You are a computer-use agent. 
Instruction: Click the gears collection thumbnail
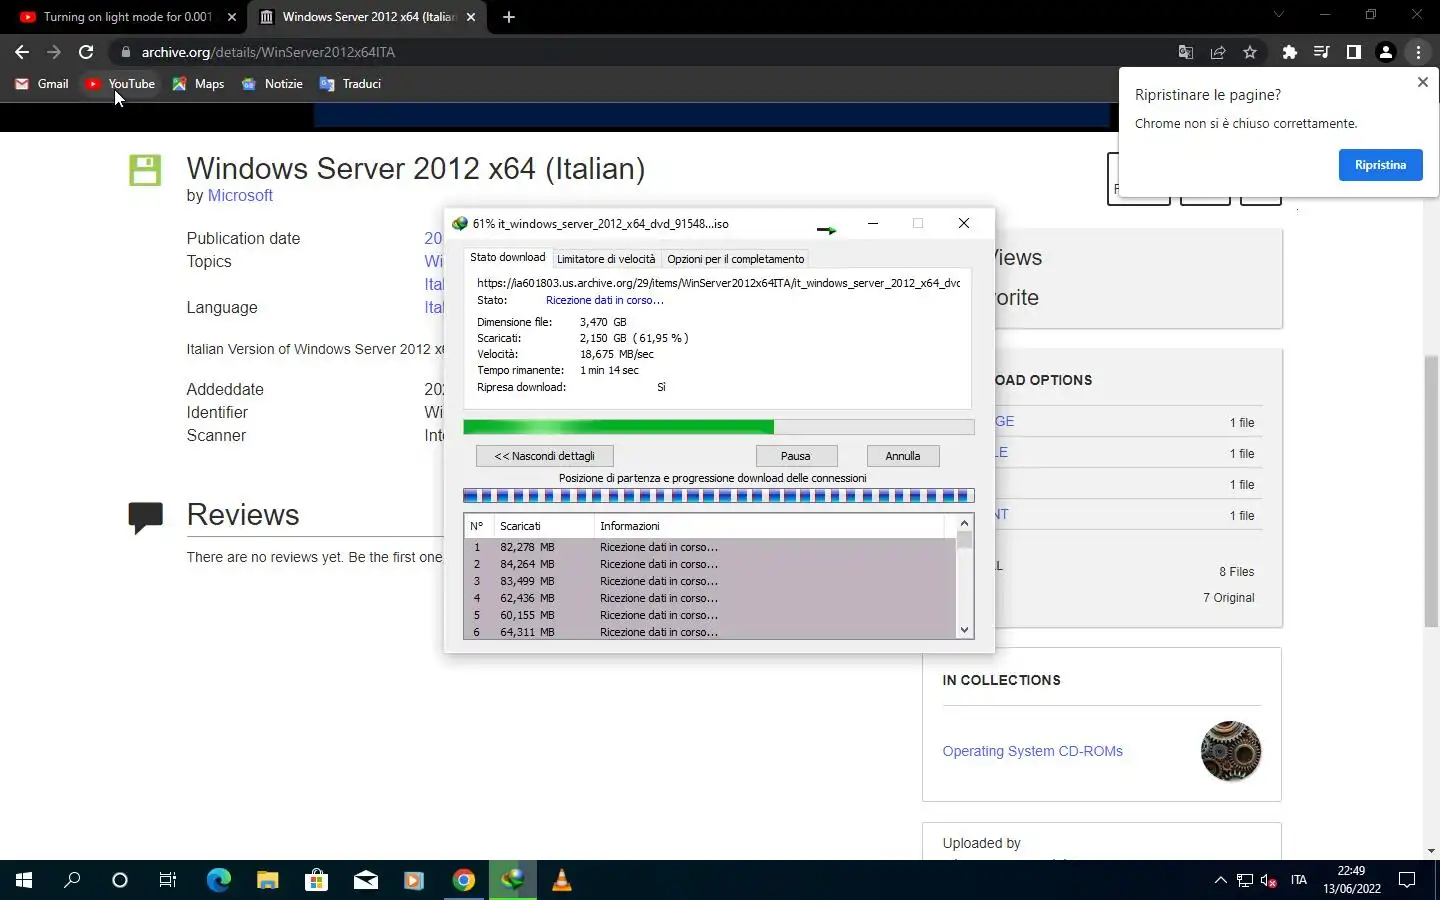1230,751
